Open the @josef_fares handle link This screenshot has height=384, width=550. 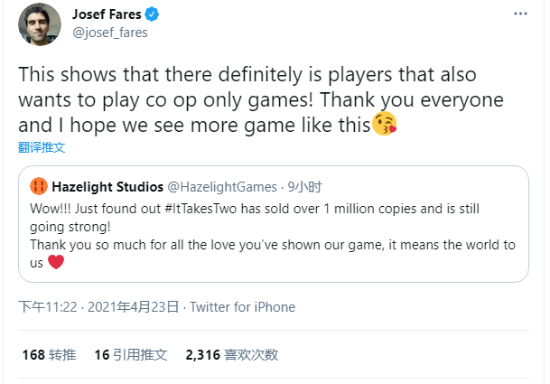coord(110,33)
